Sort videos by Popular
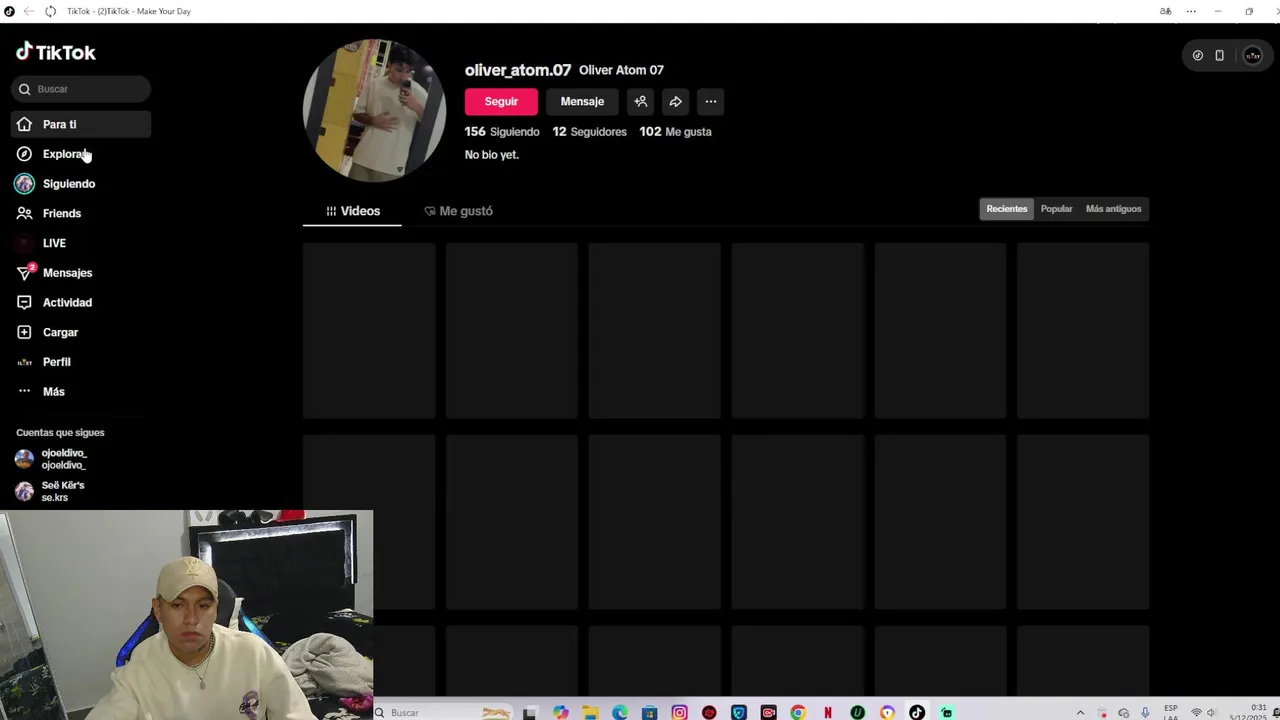The width and height of the screenshot is (1280, 720). coord(1056,209)
